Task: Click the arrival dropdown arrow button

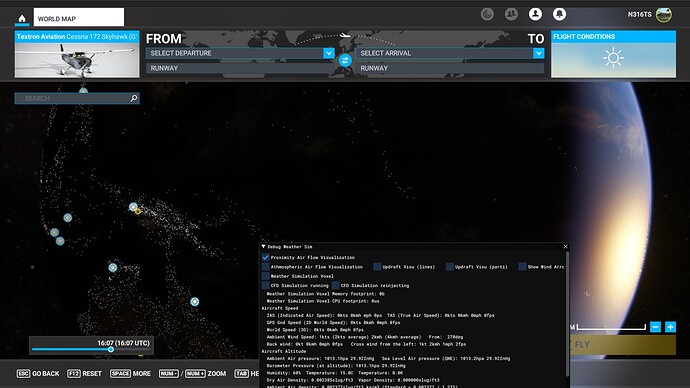Action: 539,53
